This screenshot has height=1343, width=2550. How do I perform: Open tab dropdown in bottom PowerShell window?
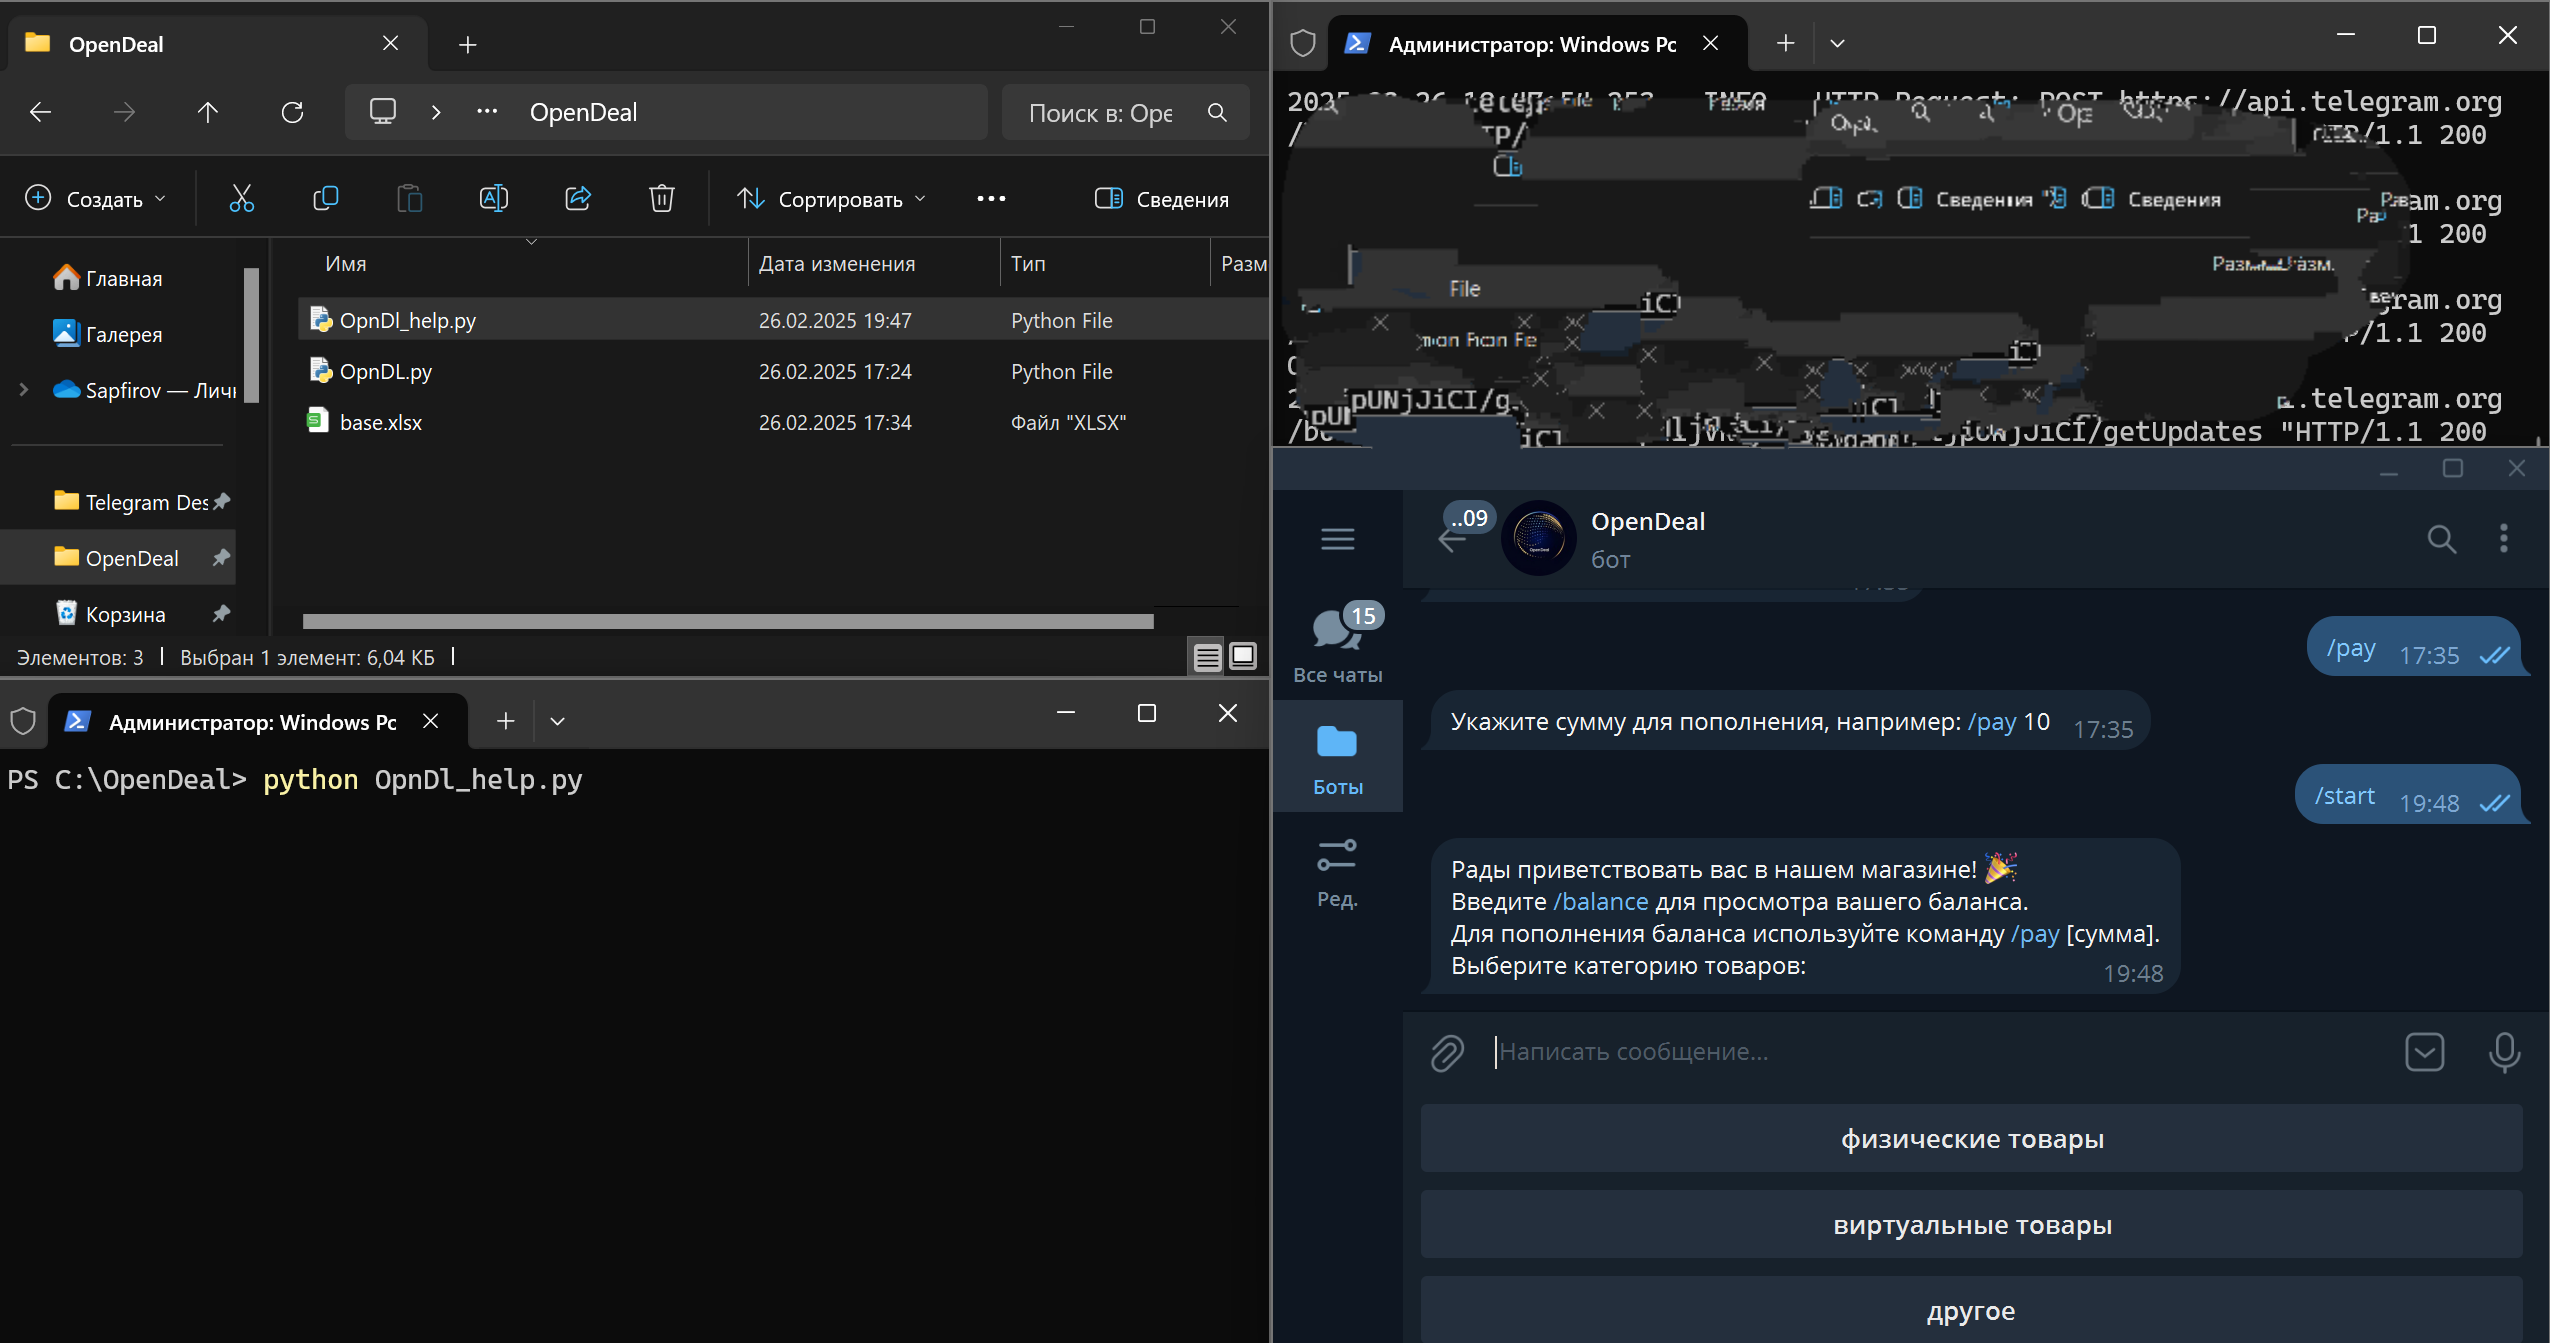click(x=558, y=721)
